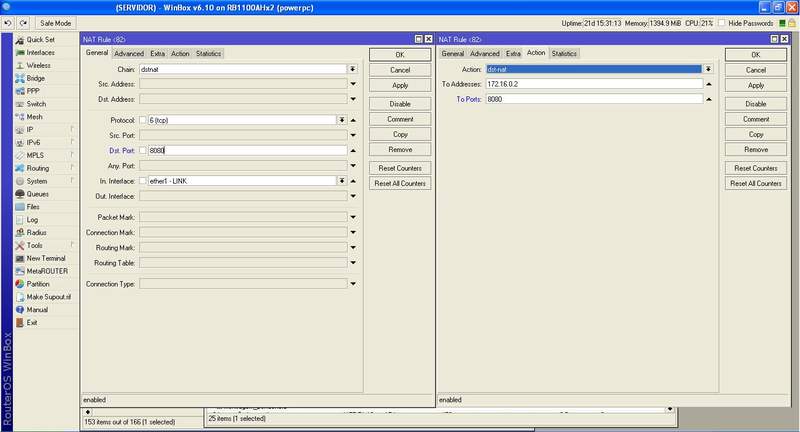Click the Dst. Port input field
The width and height of the screenshot is (800, 432).
(247, 150)
